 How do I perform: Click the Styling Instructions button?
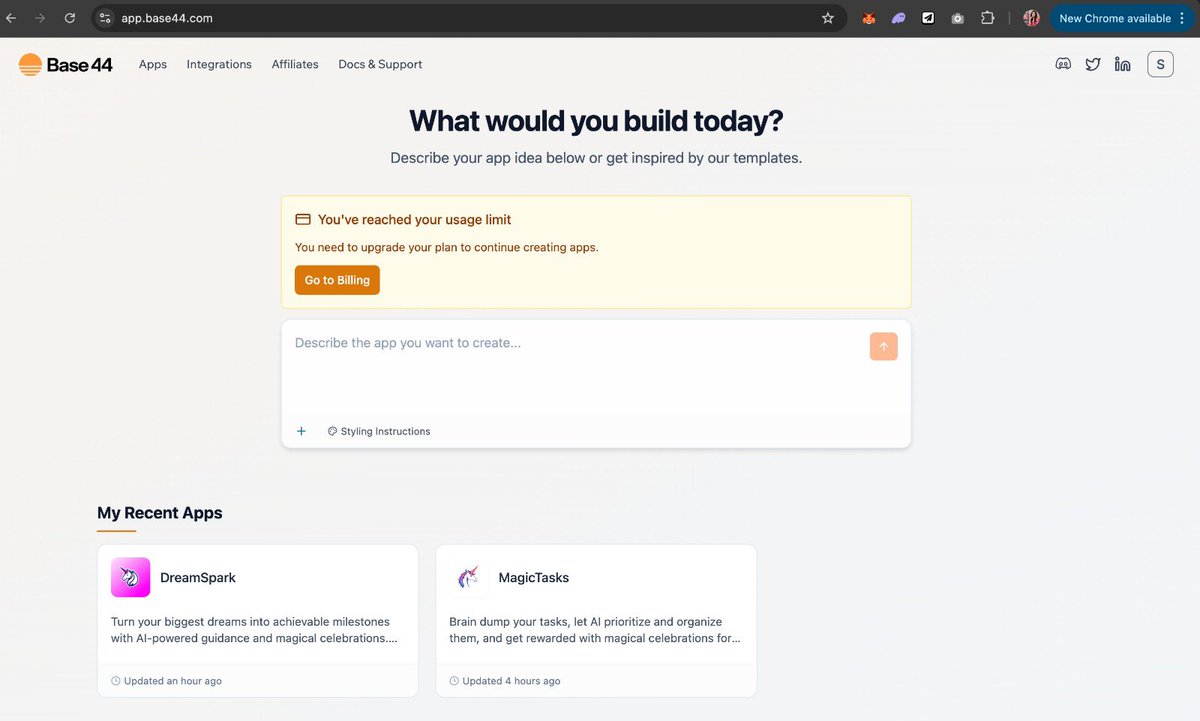click(379, 431)
